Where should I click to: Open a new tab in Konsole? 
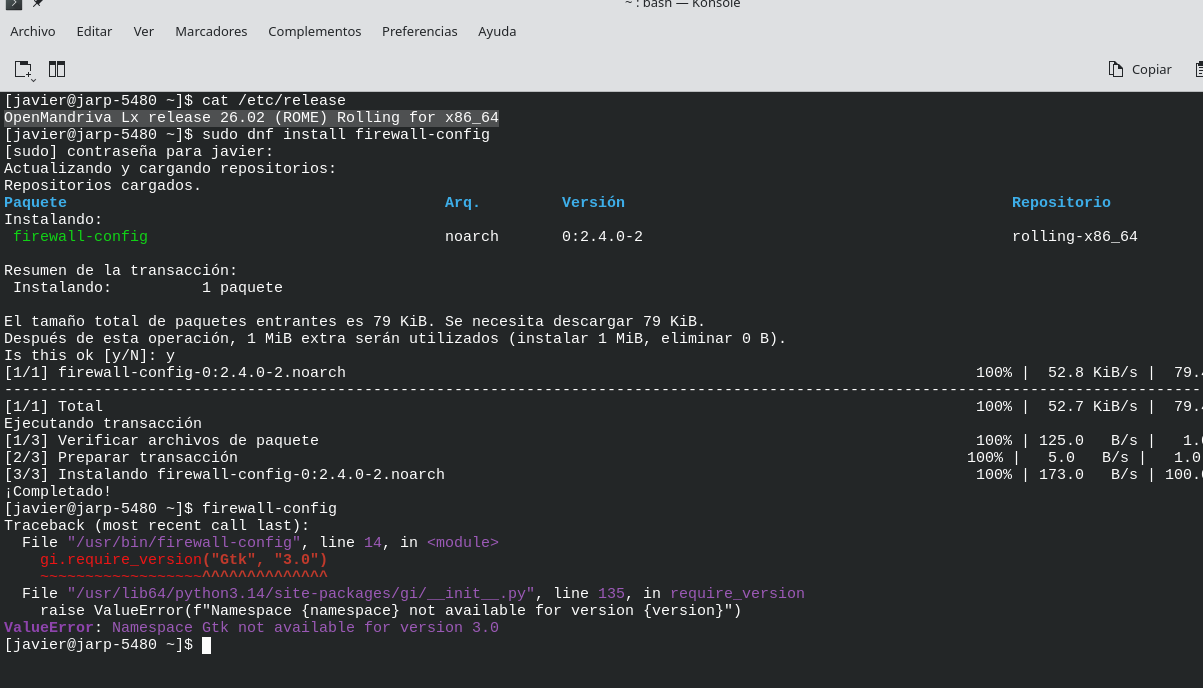pos(23,69)
